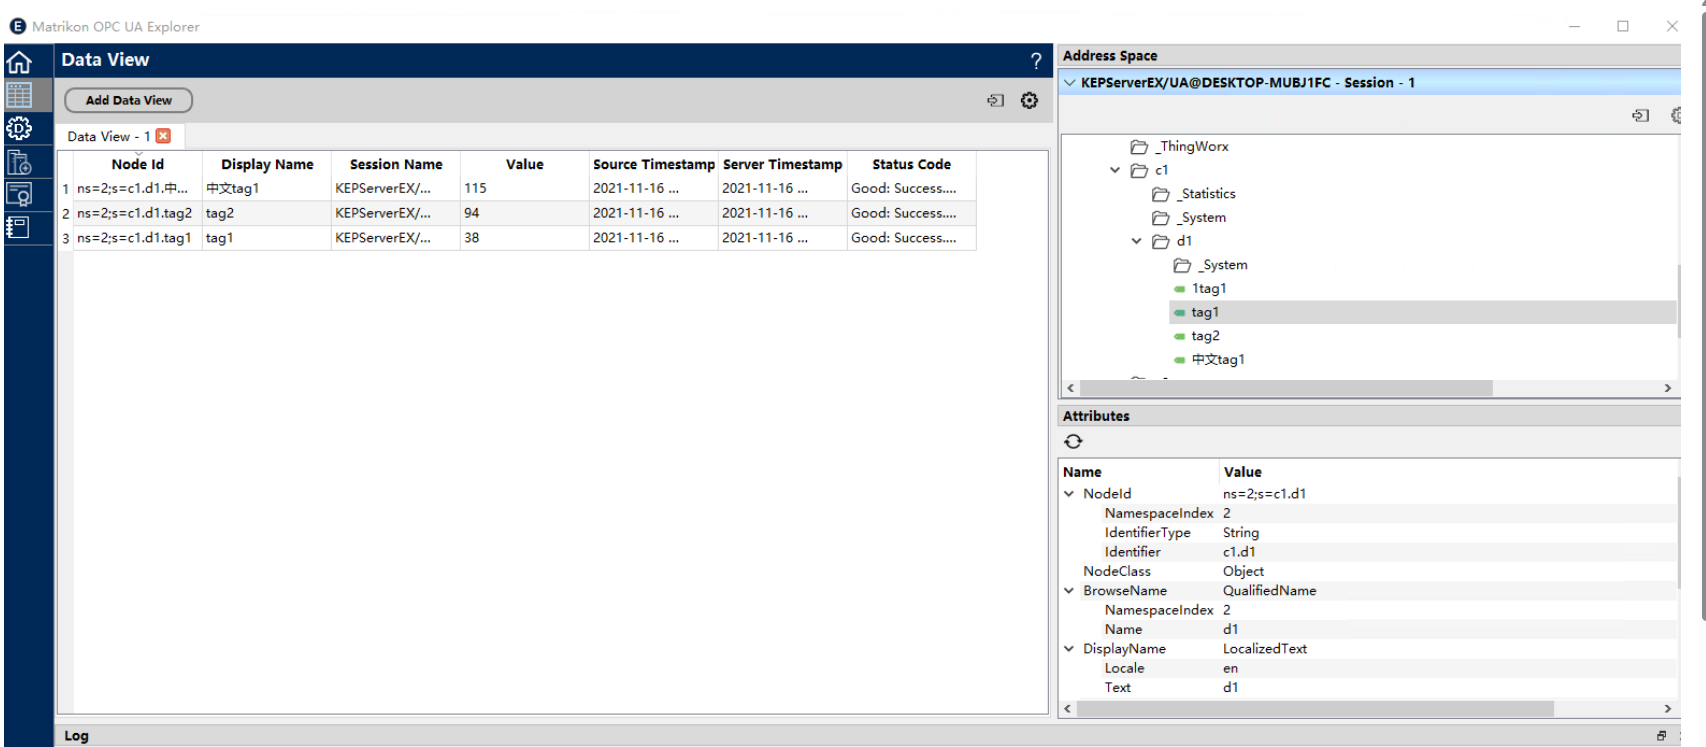
Task: Select the 1tag1 node in the tree
Action: (1200, 289)
